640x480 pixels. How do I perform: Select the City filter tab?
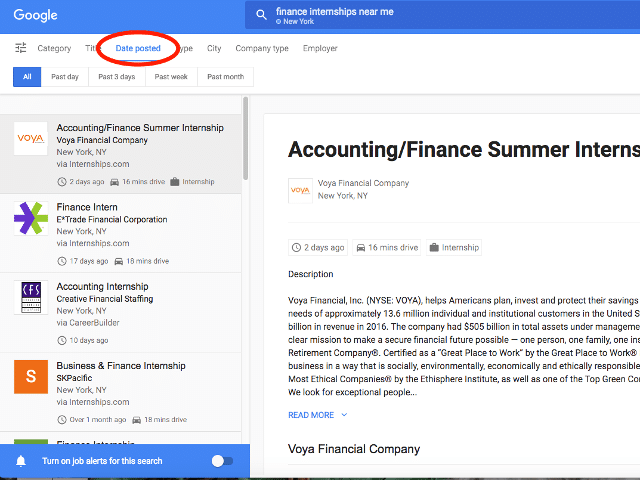(x=214, y=48)
